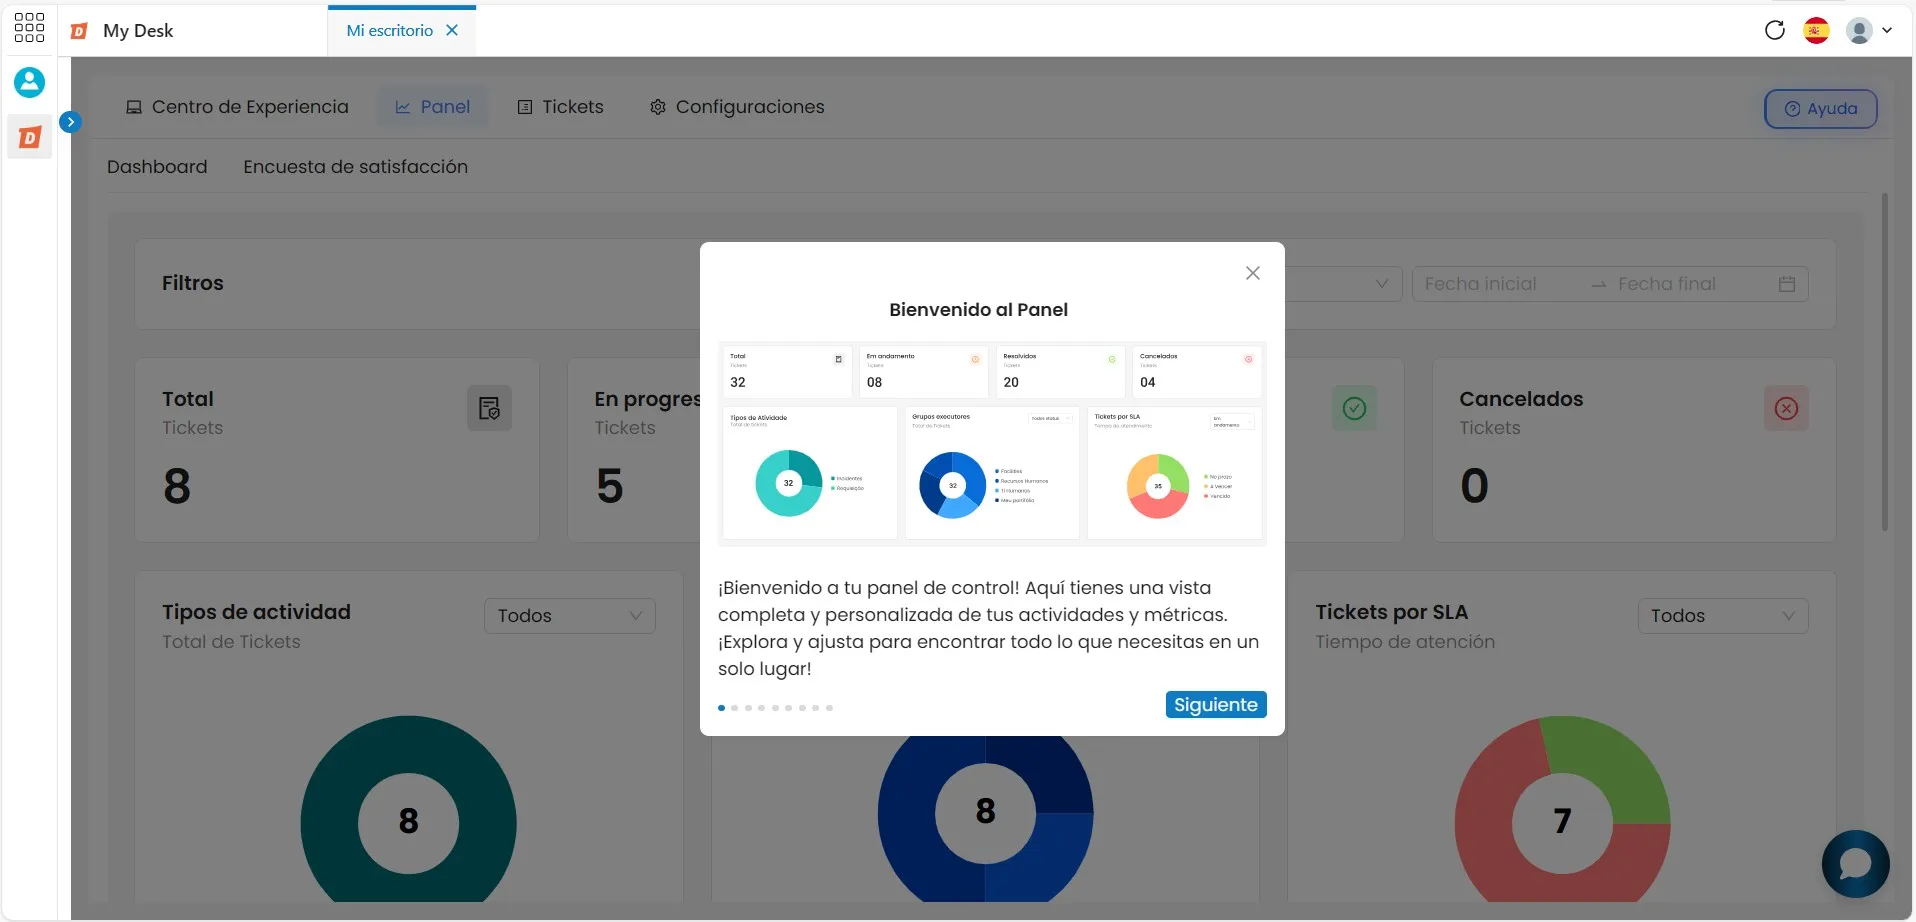Select the orange My Desk sidebar icon
The image size is (1916, 922).
(30, 137)
